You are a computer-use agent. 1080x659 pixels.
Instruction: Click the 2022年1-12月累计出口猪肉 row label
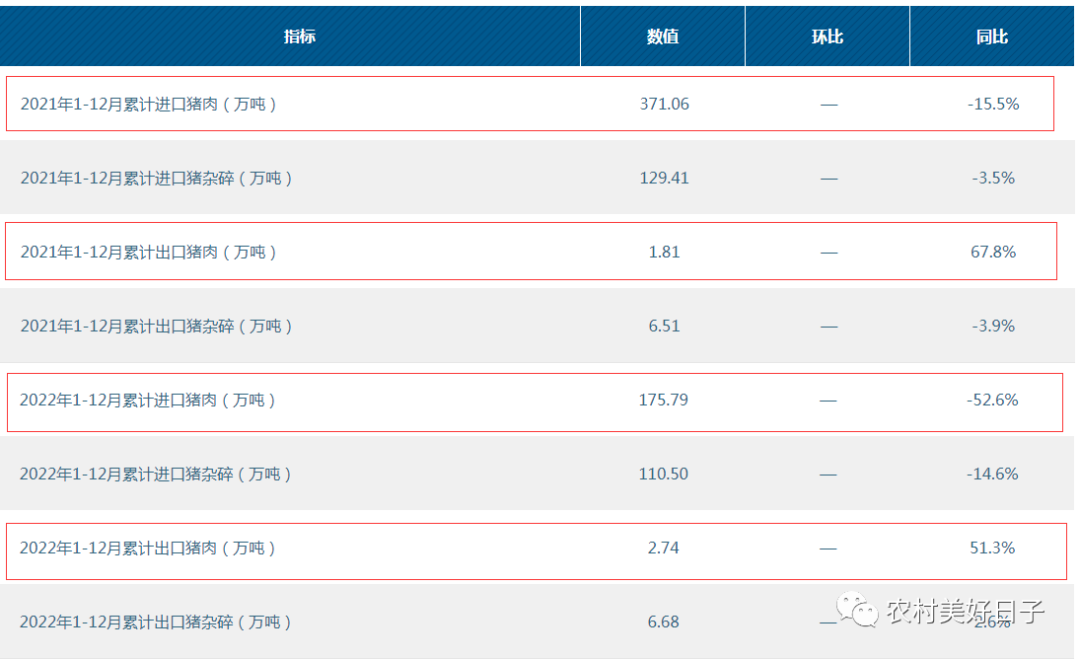click(x=148, y=548)
